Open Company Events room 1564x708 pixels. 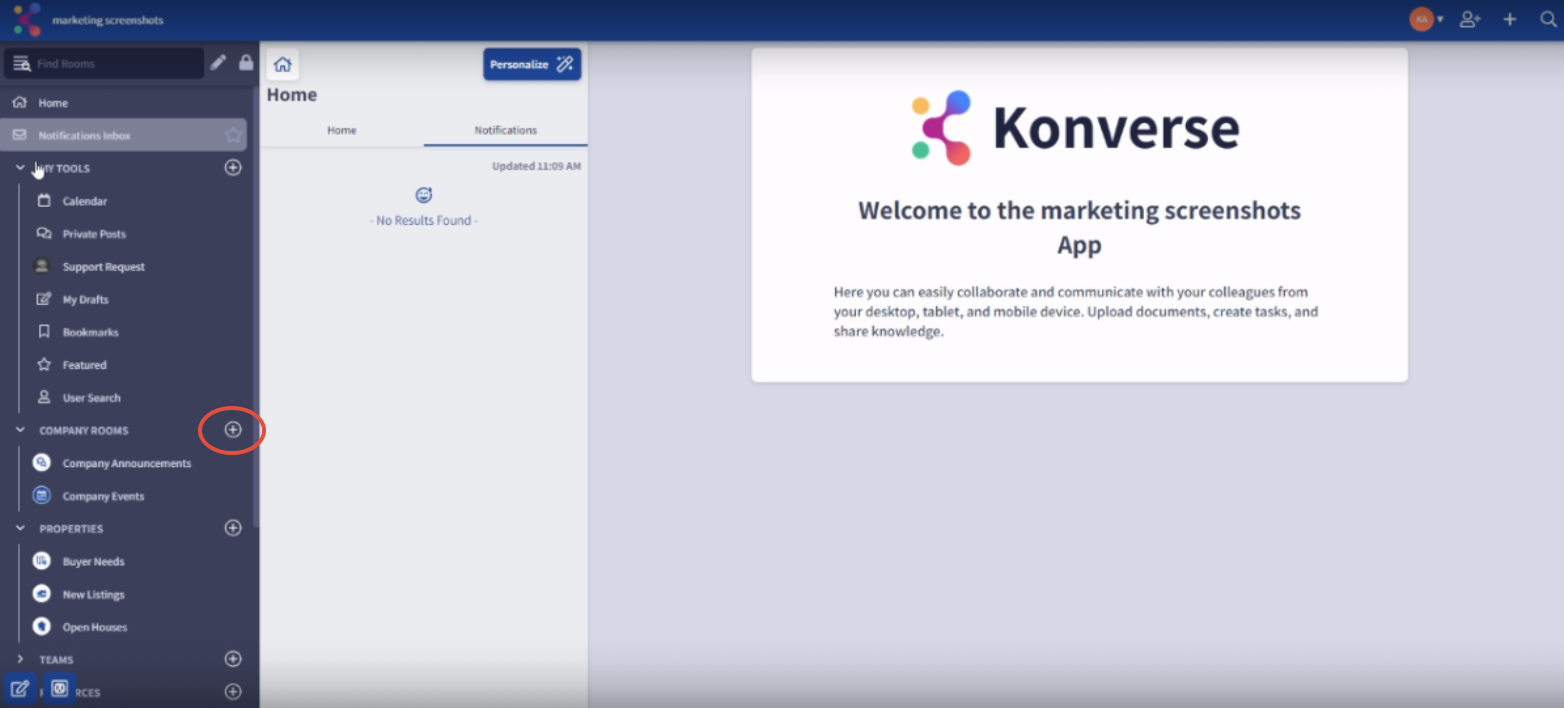coord(103,496)
